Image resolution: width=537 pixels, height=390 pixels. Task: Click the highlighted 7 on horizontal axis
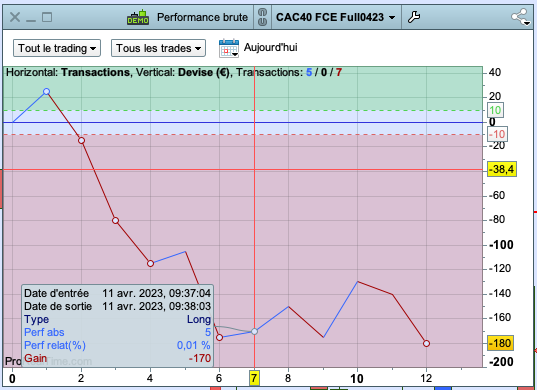(254, 378)
